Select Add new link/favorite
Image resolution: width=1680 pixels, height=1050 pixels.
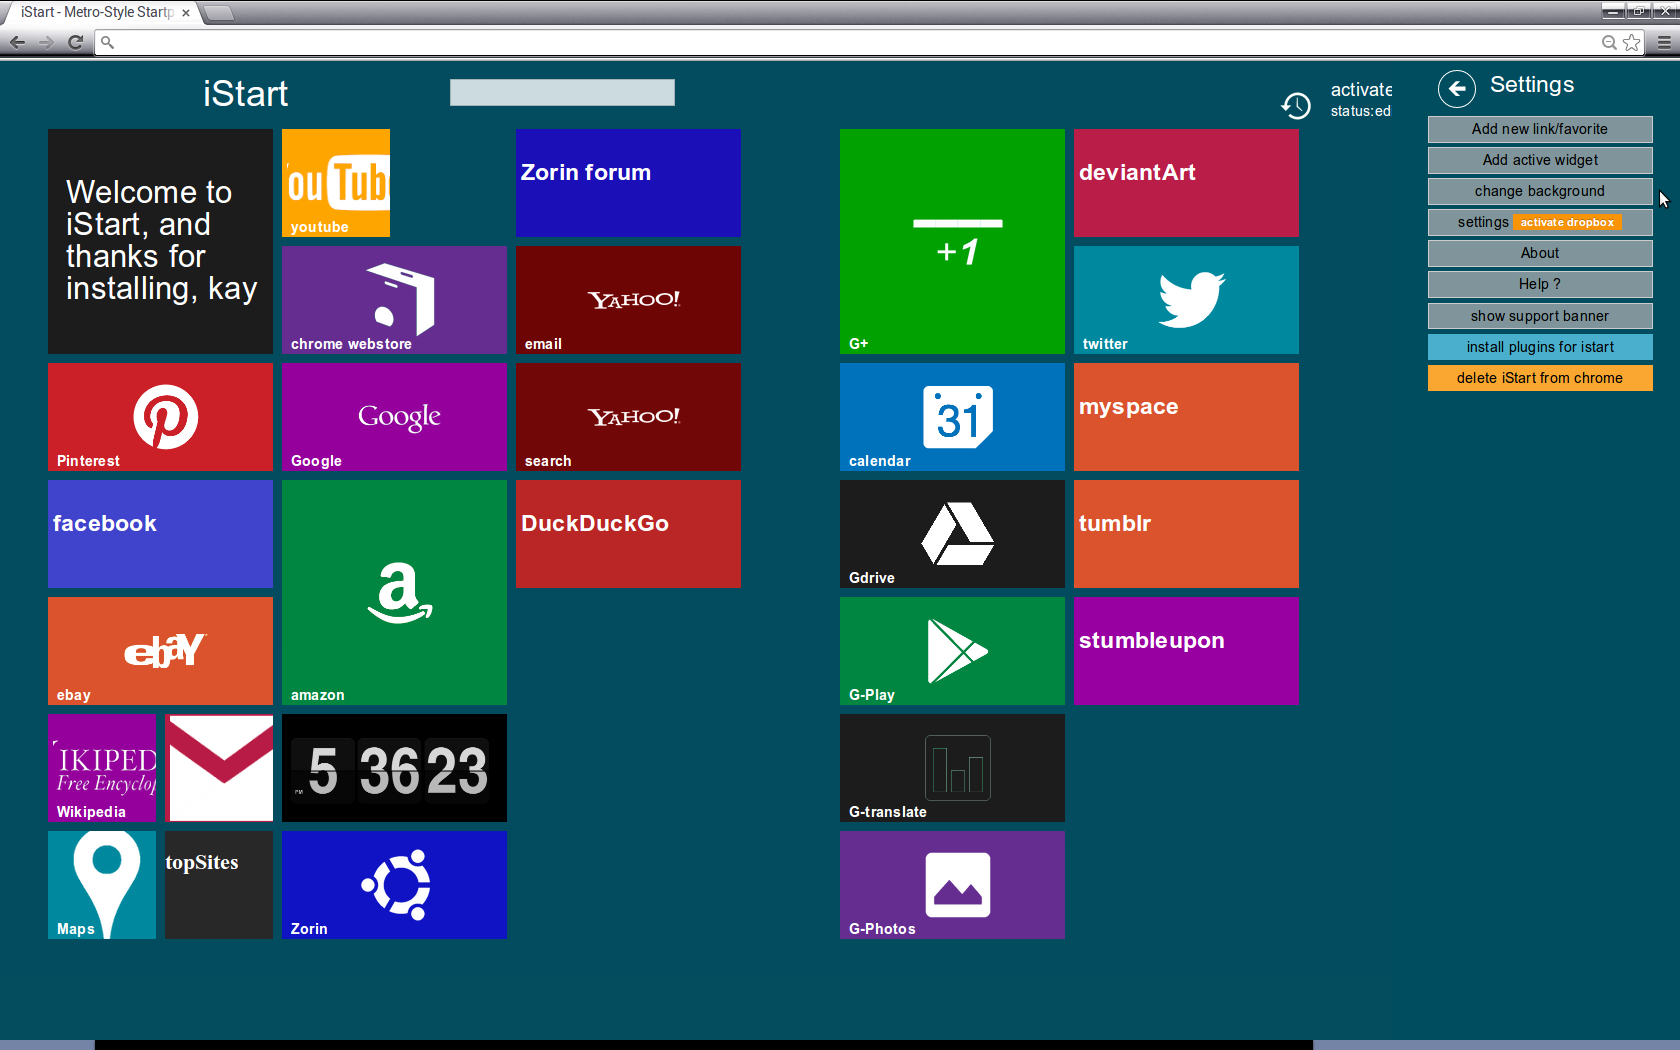pos(1539,129)
